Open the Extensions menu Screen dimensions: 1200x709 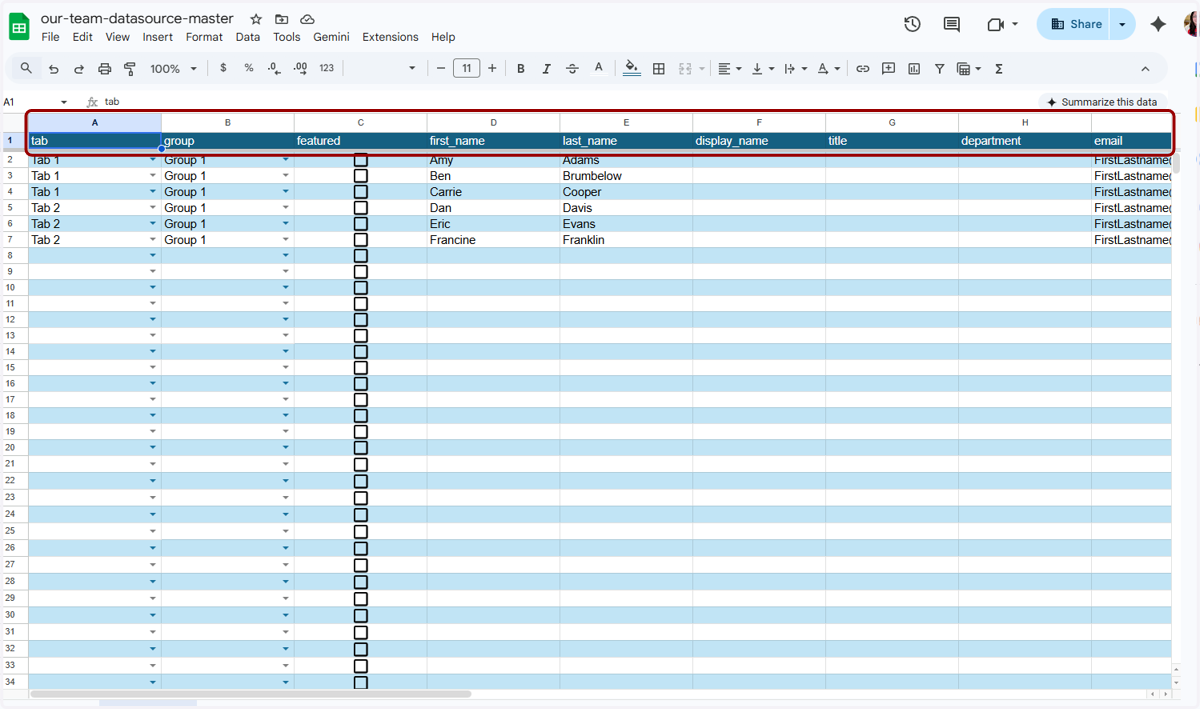[x=390, y=37]
